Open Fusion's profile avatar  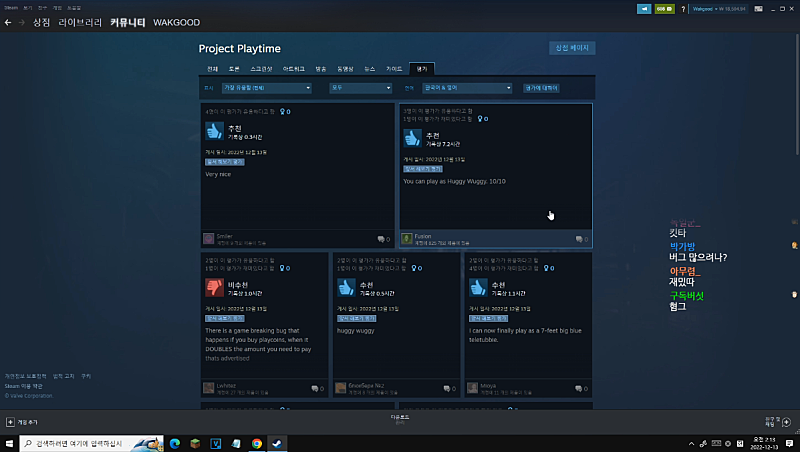tap(407, 239)
